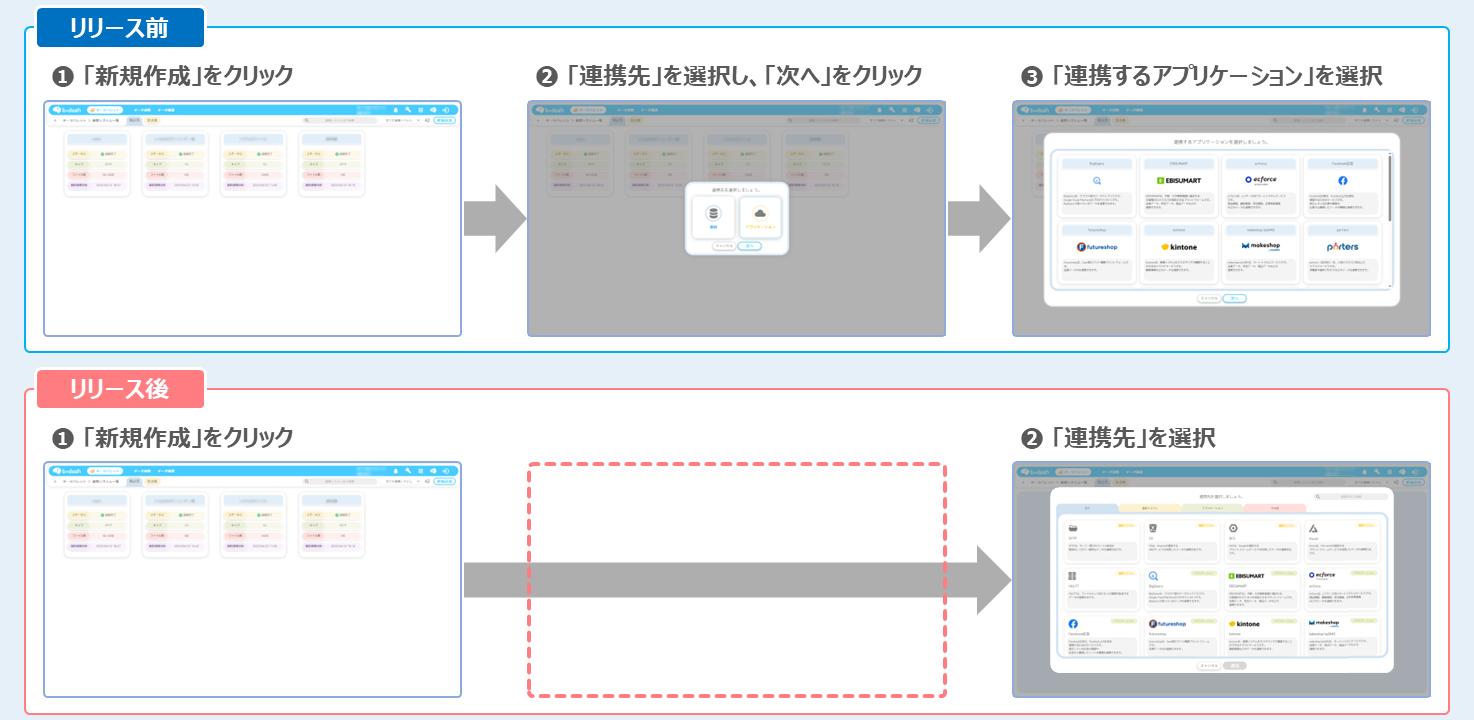Screen dimensions: 1474x720
Task: Click キャンセル in リリース後 step ❷ dialog
Action: [1209, 666]
